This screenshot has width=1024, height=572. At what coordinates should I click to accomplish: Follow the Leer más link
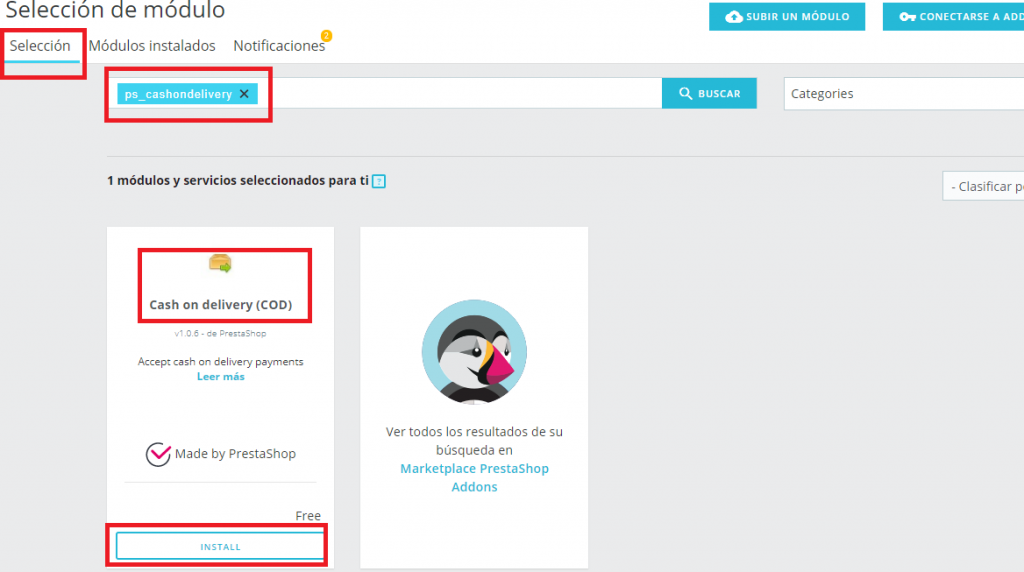pyautogui.click(x=220, y=377)
